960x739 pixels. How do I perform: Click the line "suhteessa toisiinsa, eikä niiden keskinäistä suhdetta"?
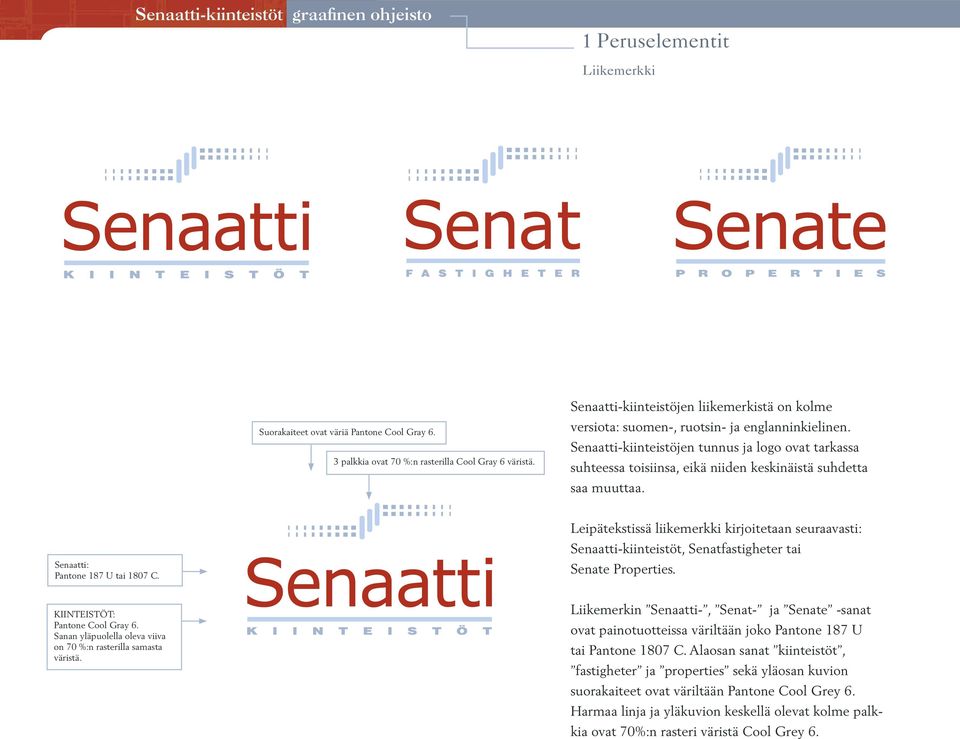point(719,468)
